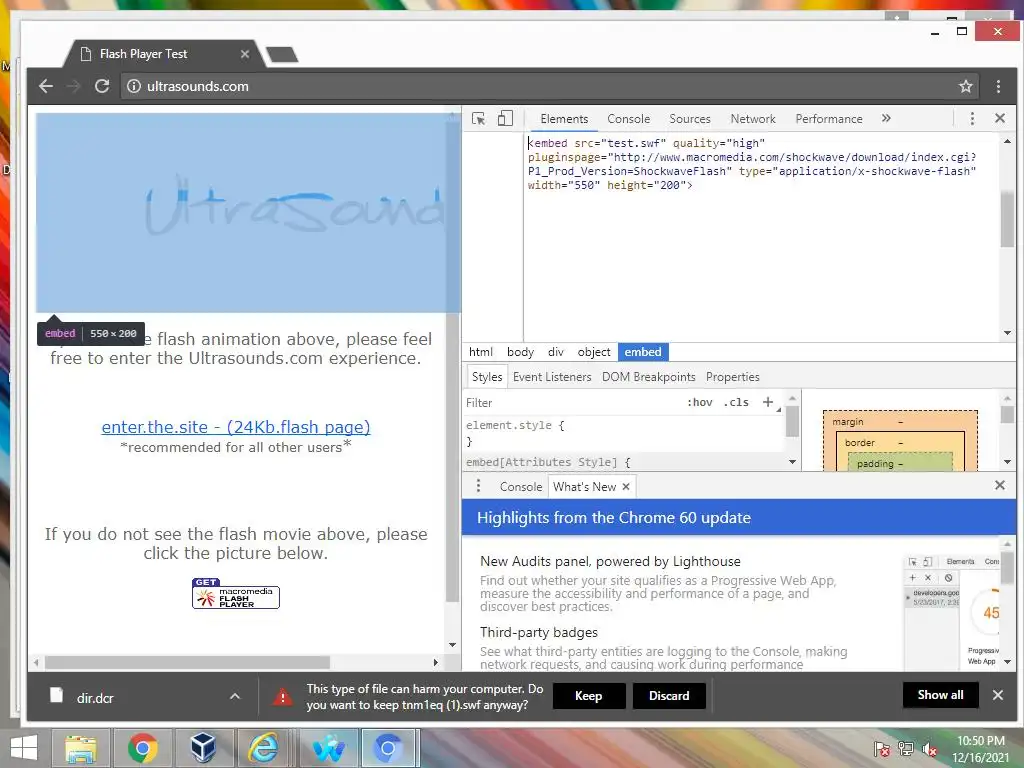The image size is (1024, 768).
Task: Select the object breadcrumb node
Action: pos(594,352)
